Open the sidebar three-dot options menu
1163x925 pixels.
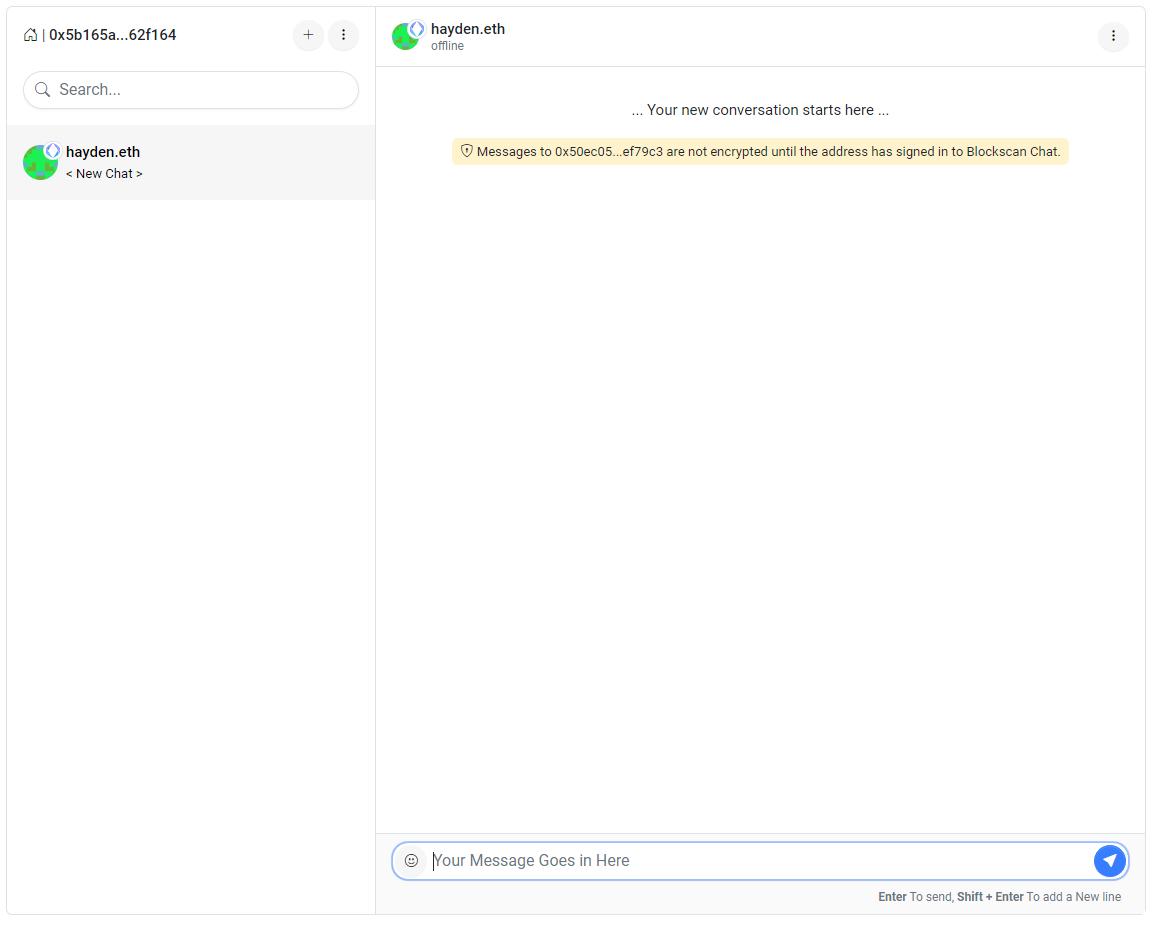[x=343, y=35]
